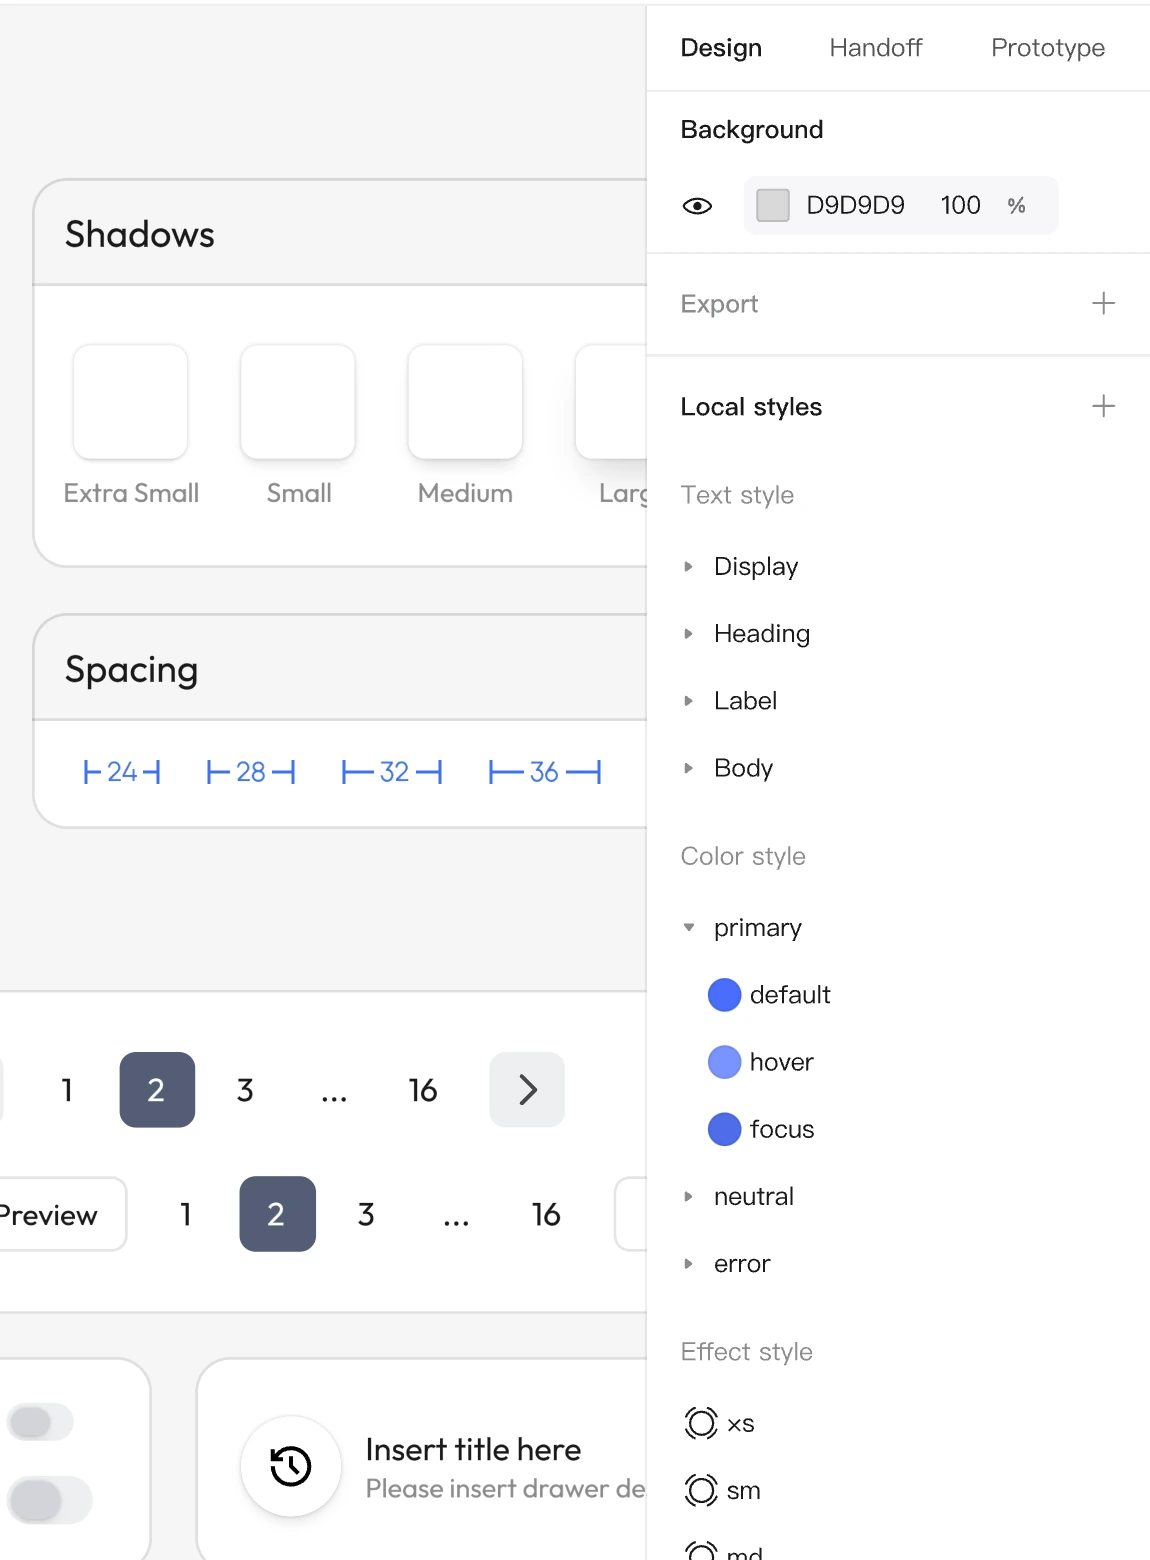Expand the Display text style group
Viewport: 1150px width, 1560px height.
pos(688,566)
